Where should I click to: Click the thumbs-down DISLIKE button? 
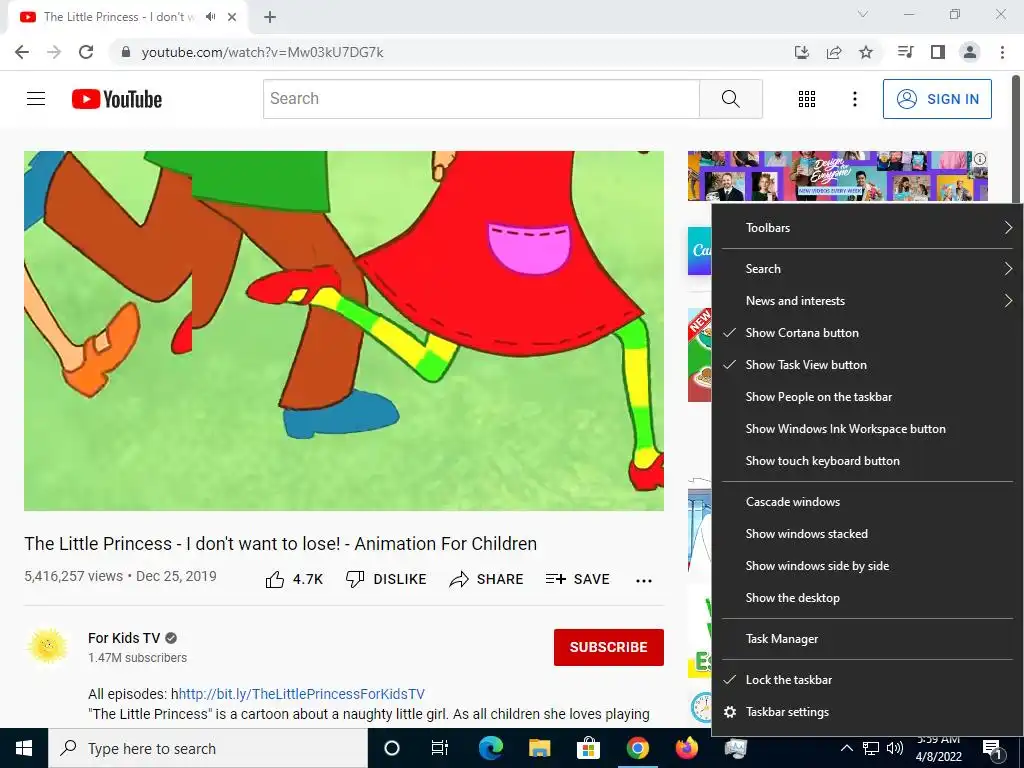(386, 579)
